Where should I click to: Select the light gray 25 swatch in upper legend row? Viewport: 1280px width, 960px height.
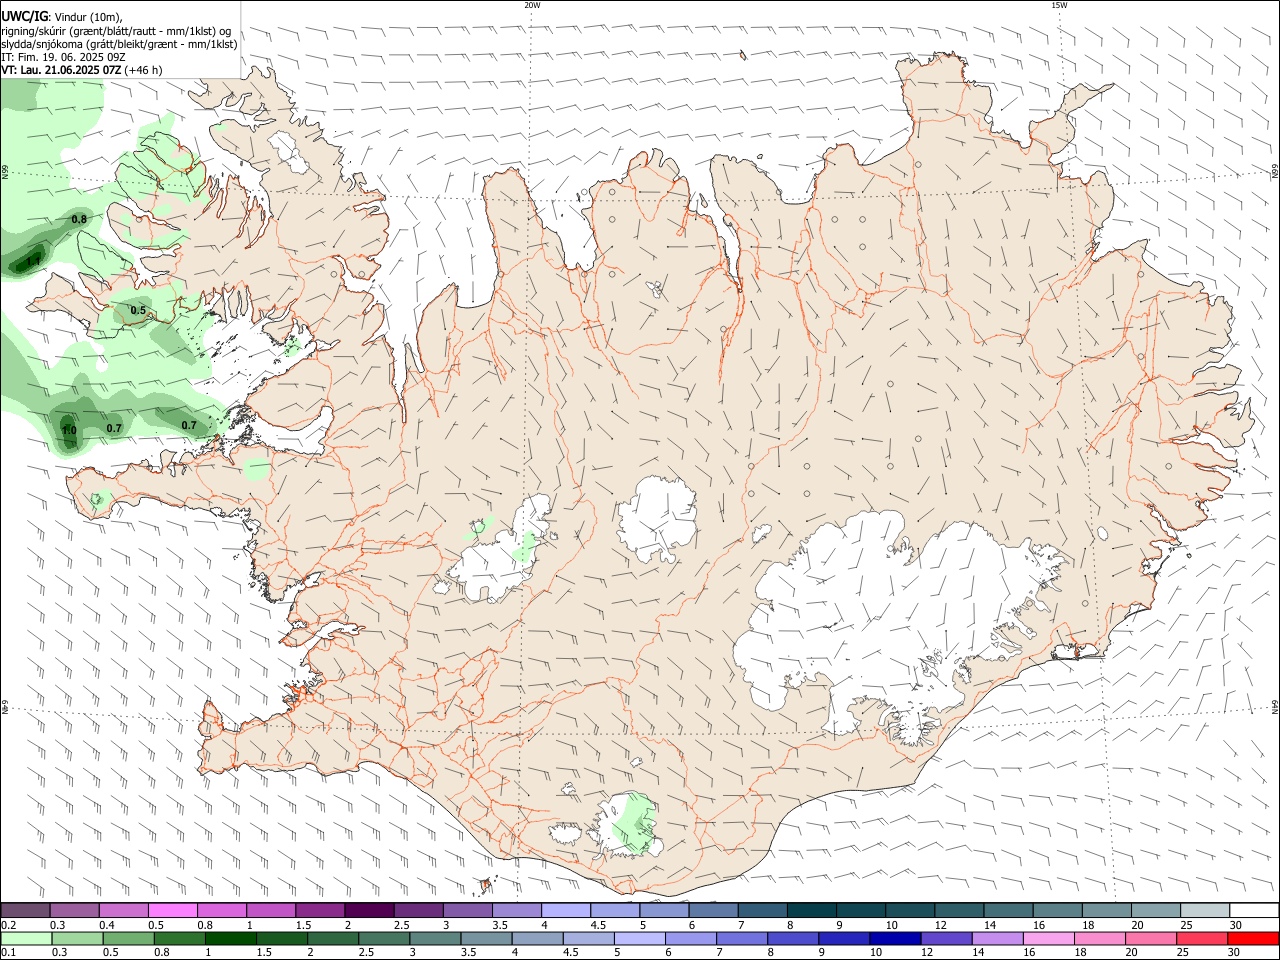(1205, 910)
